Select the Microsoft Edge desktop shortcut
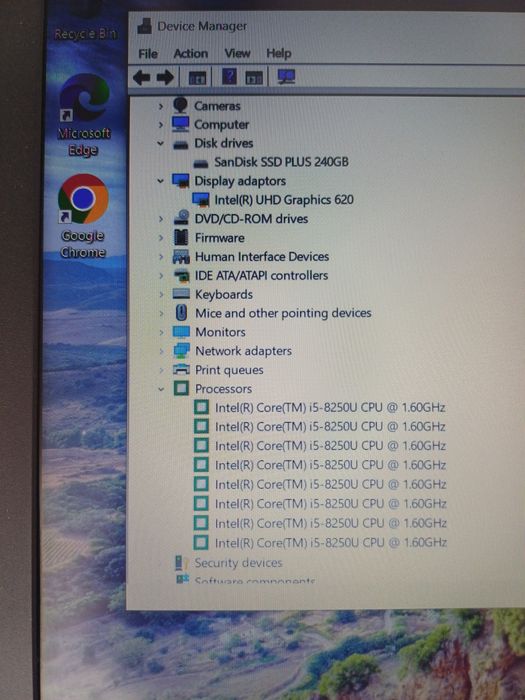Viewport: 525px width, 700px height. tap(84, 115)
